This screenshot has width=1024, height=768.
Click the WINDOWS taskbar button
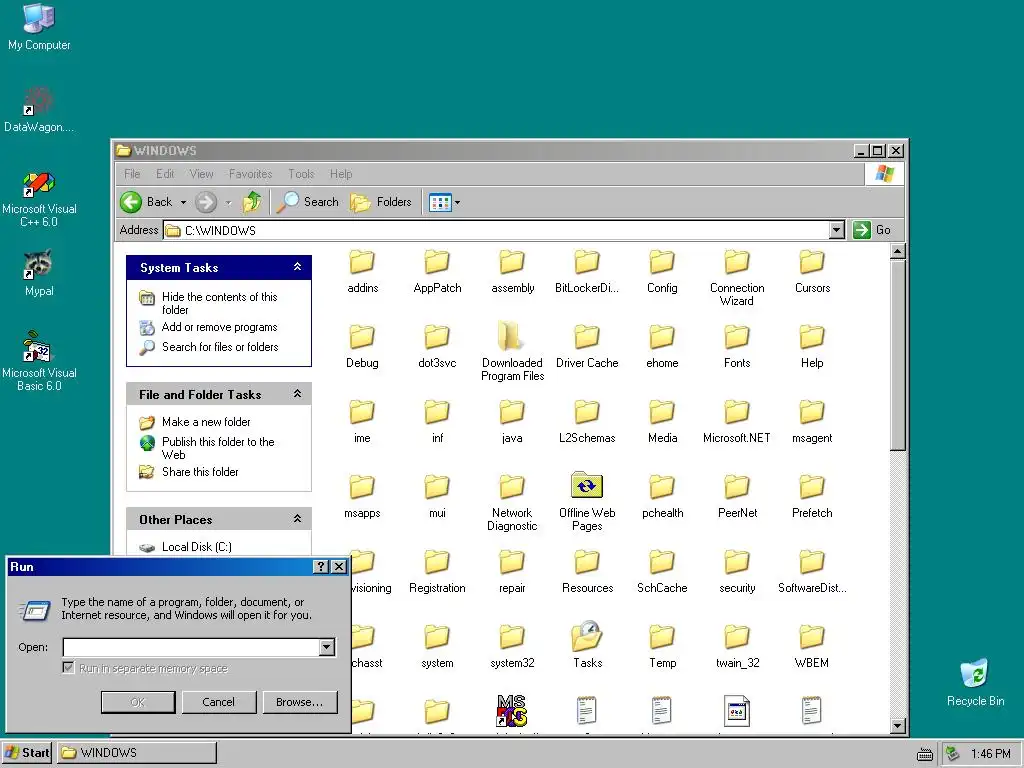coord(136,752)
